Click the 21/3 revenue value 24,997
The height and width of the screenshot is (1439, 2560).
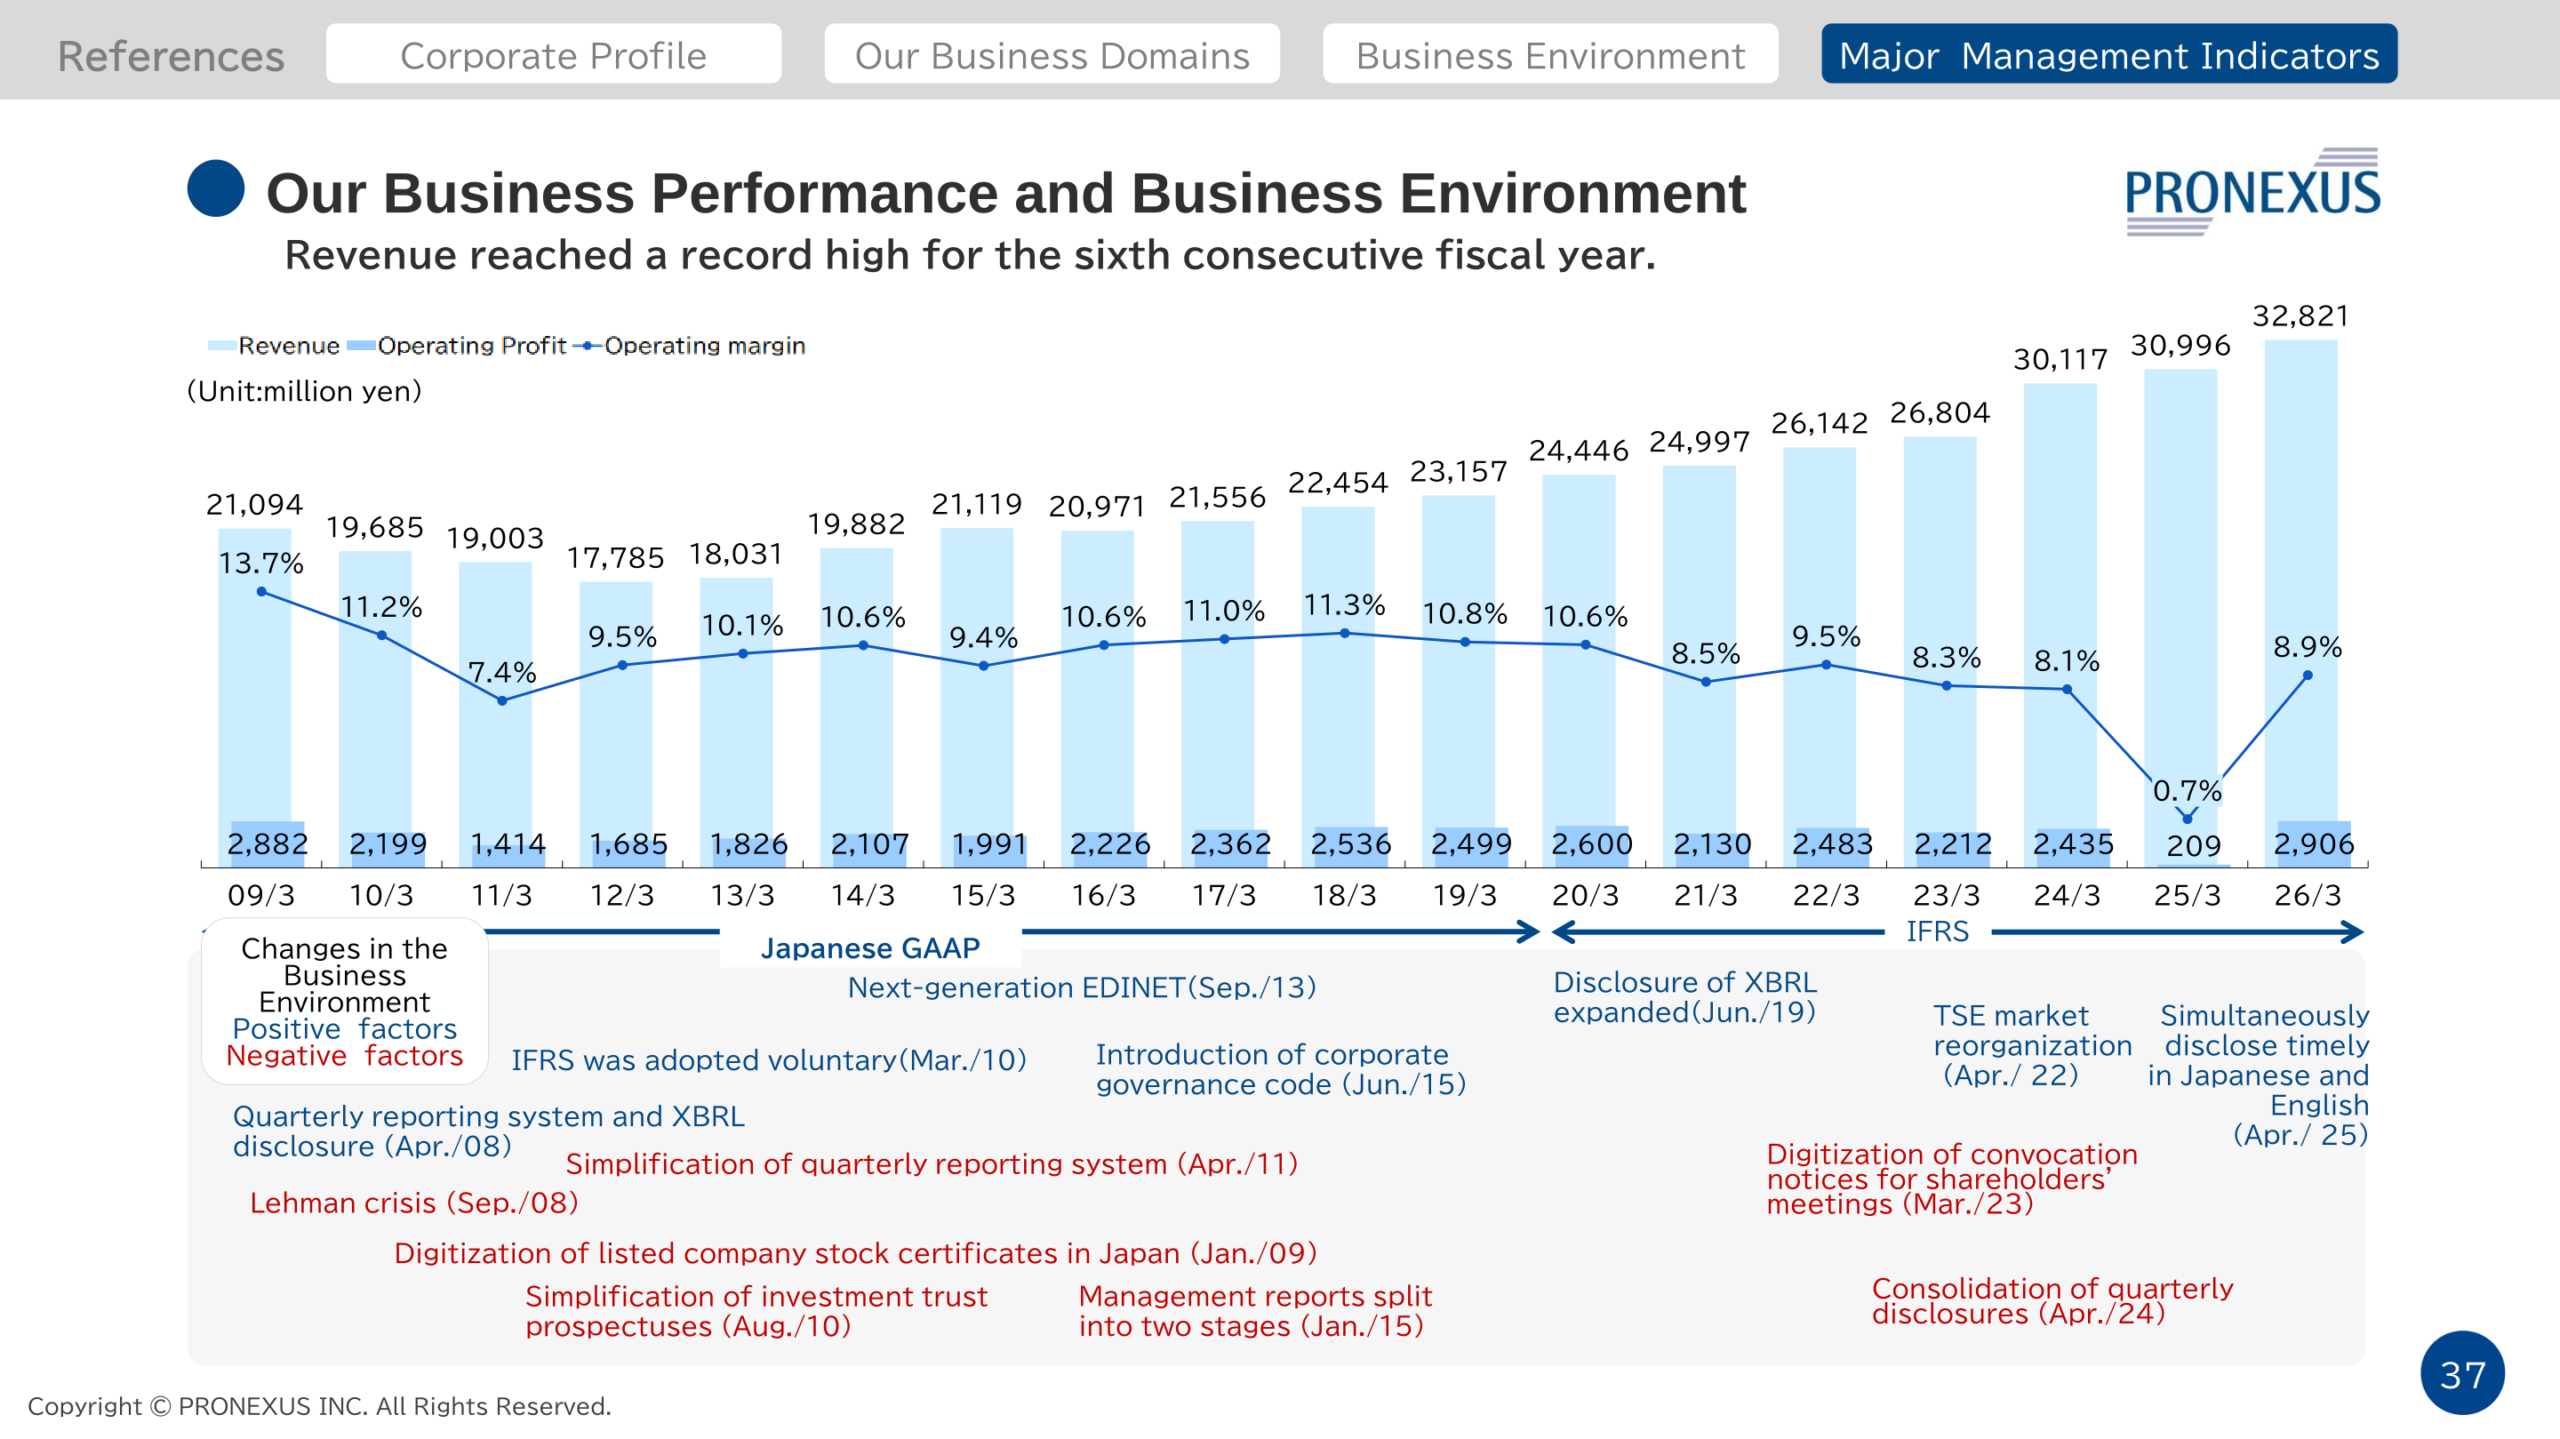click(1699, 442)
